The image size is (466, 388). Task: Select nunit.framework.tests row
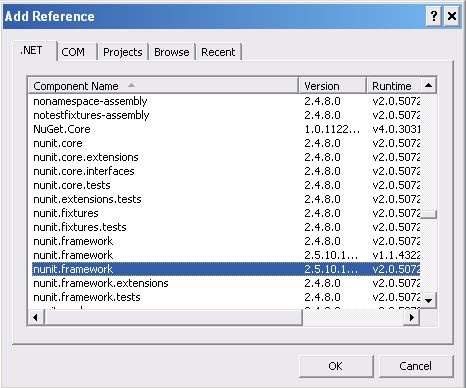226,297
